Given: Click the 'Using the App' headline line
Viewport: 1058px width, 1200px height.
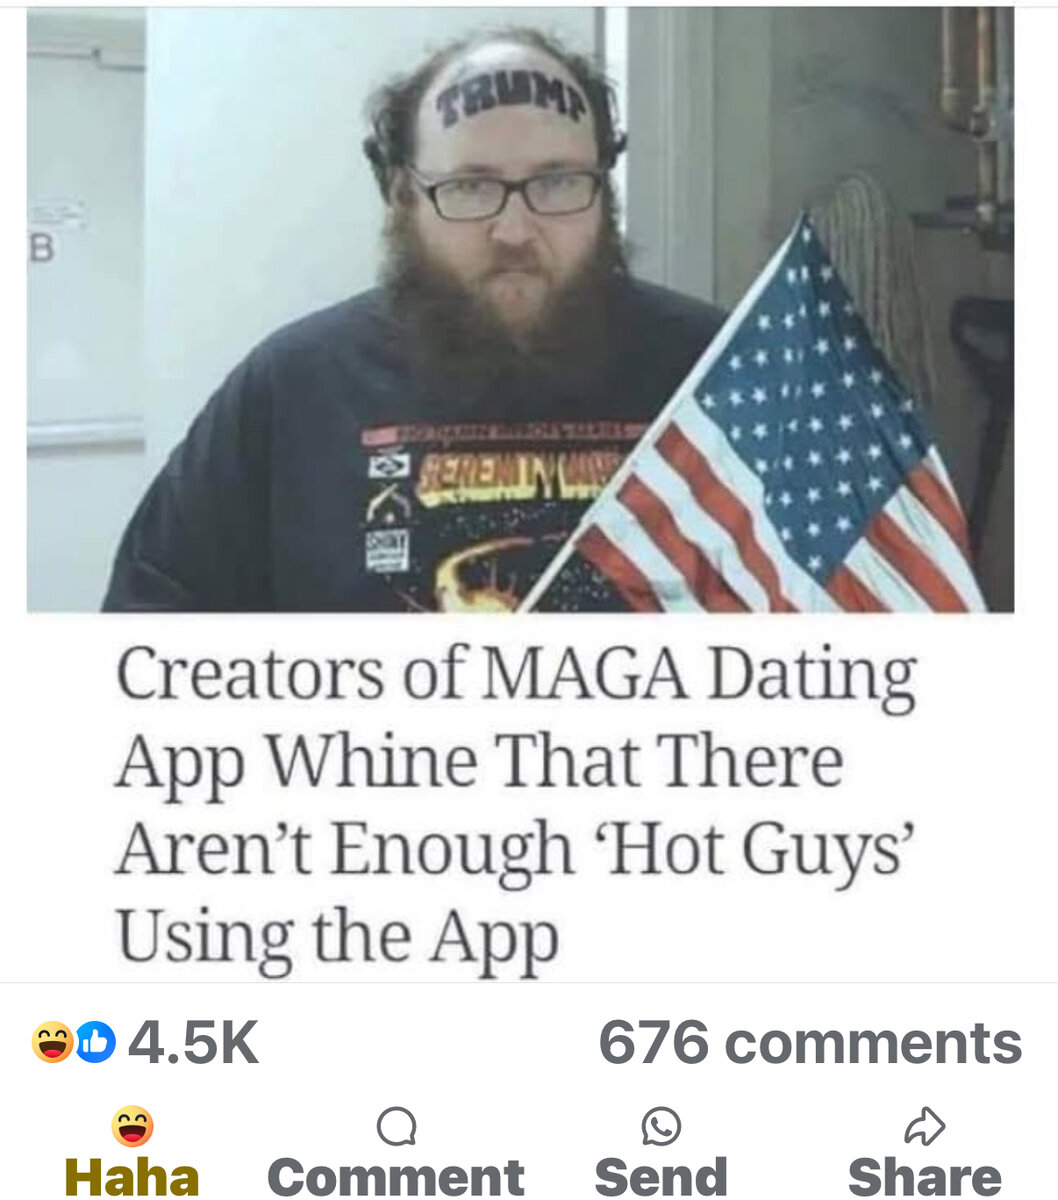Looking at the screenshot, I should click(x=337, y=937).
